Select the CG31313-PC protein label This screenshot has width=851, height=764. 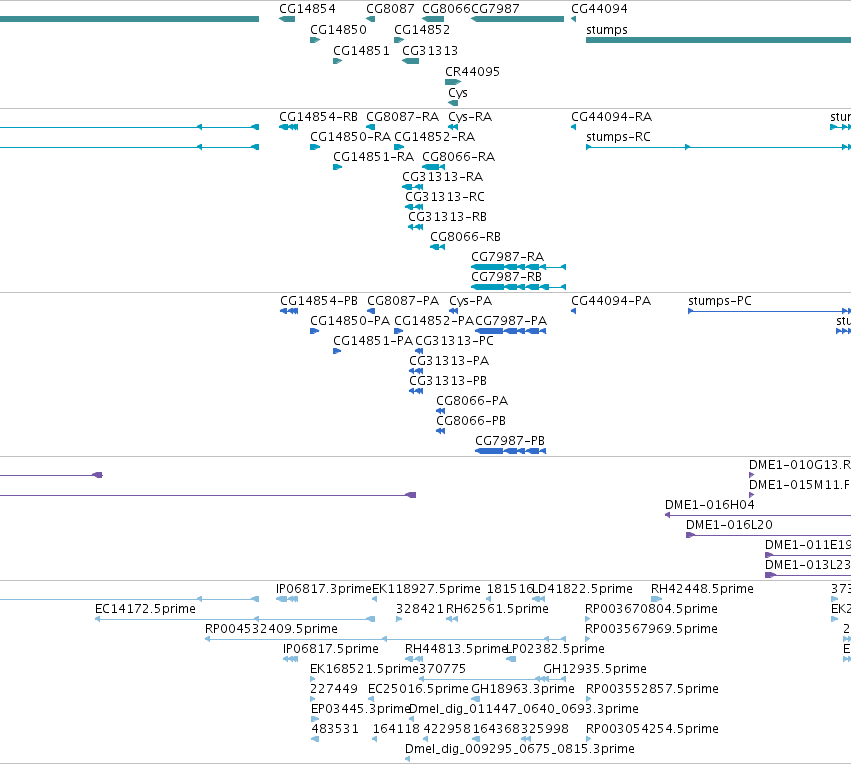pos(454,341)
